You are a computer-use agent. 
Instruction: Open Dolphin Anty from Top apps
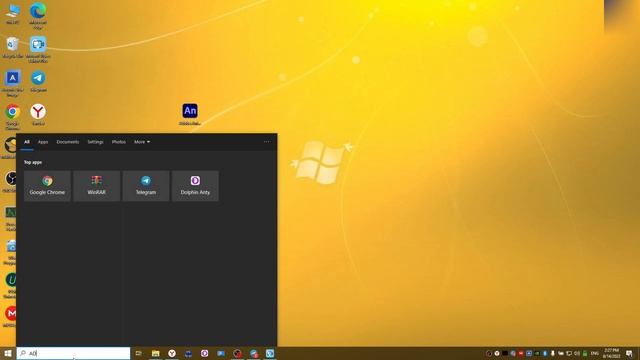point(195,186)
